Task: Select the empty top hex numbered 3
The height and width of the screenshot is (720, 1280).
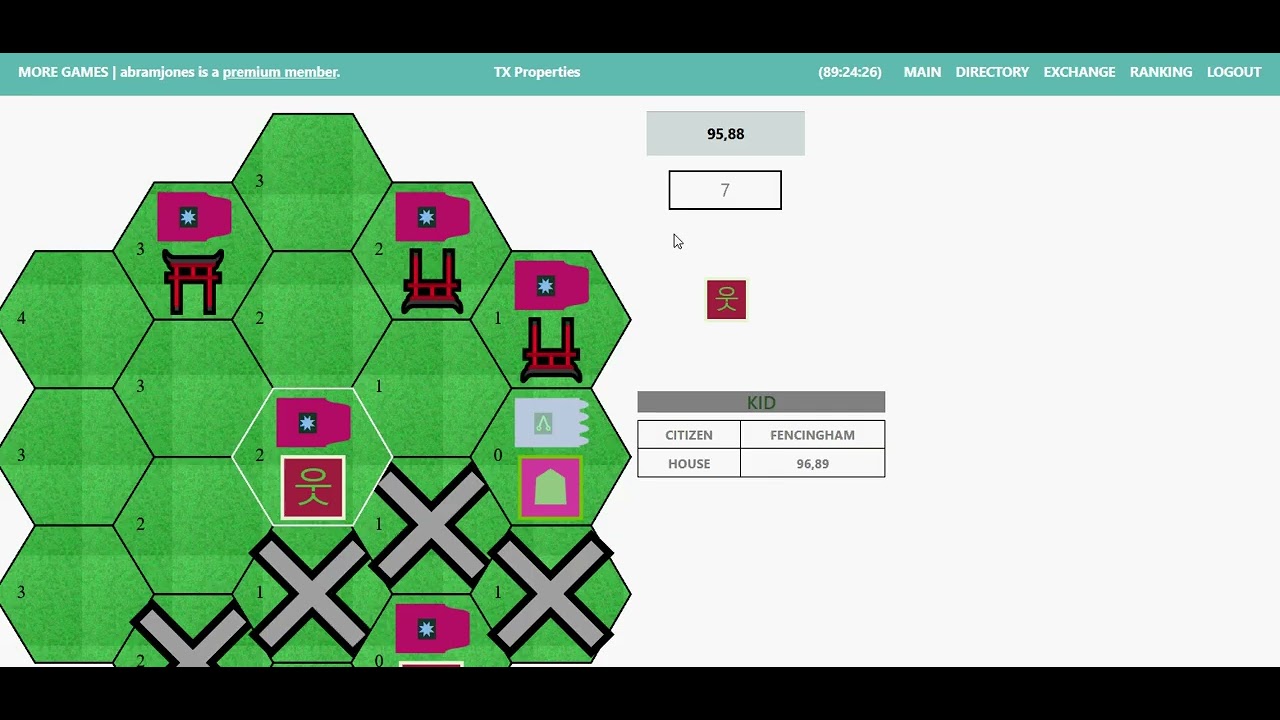Action: (x=312, y=181)
